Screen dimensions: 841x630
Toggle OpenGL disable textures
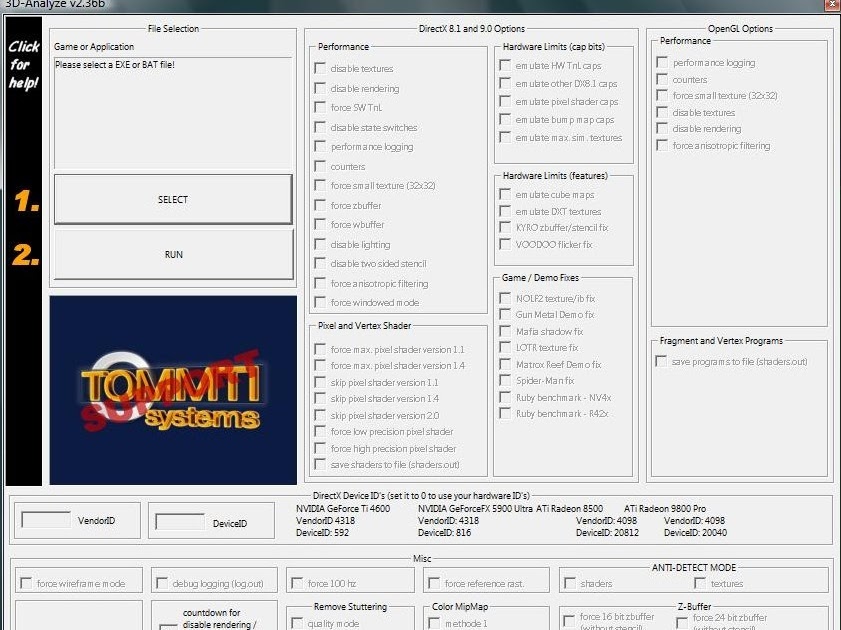pos(662,113)
